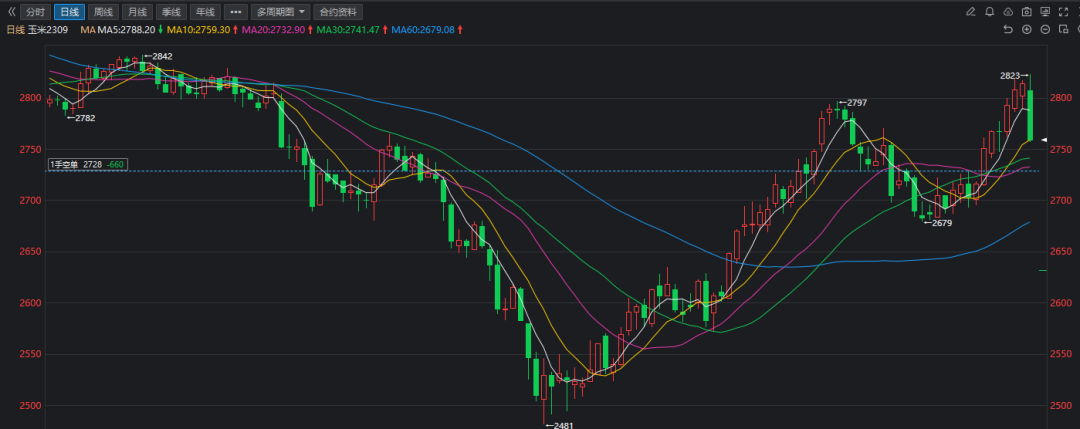The height and width of the screenshot is (429, 1080).
Task: Click the undo arrow icon
Action: pyautogui.click(x=1008, y=29)
